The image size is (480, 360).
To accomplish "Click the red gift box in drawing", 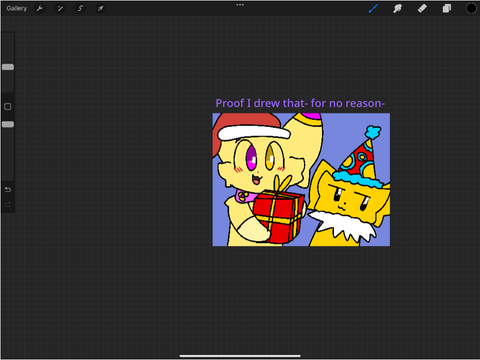I will [x=279, y=216].
